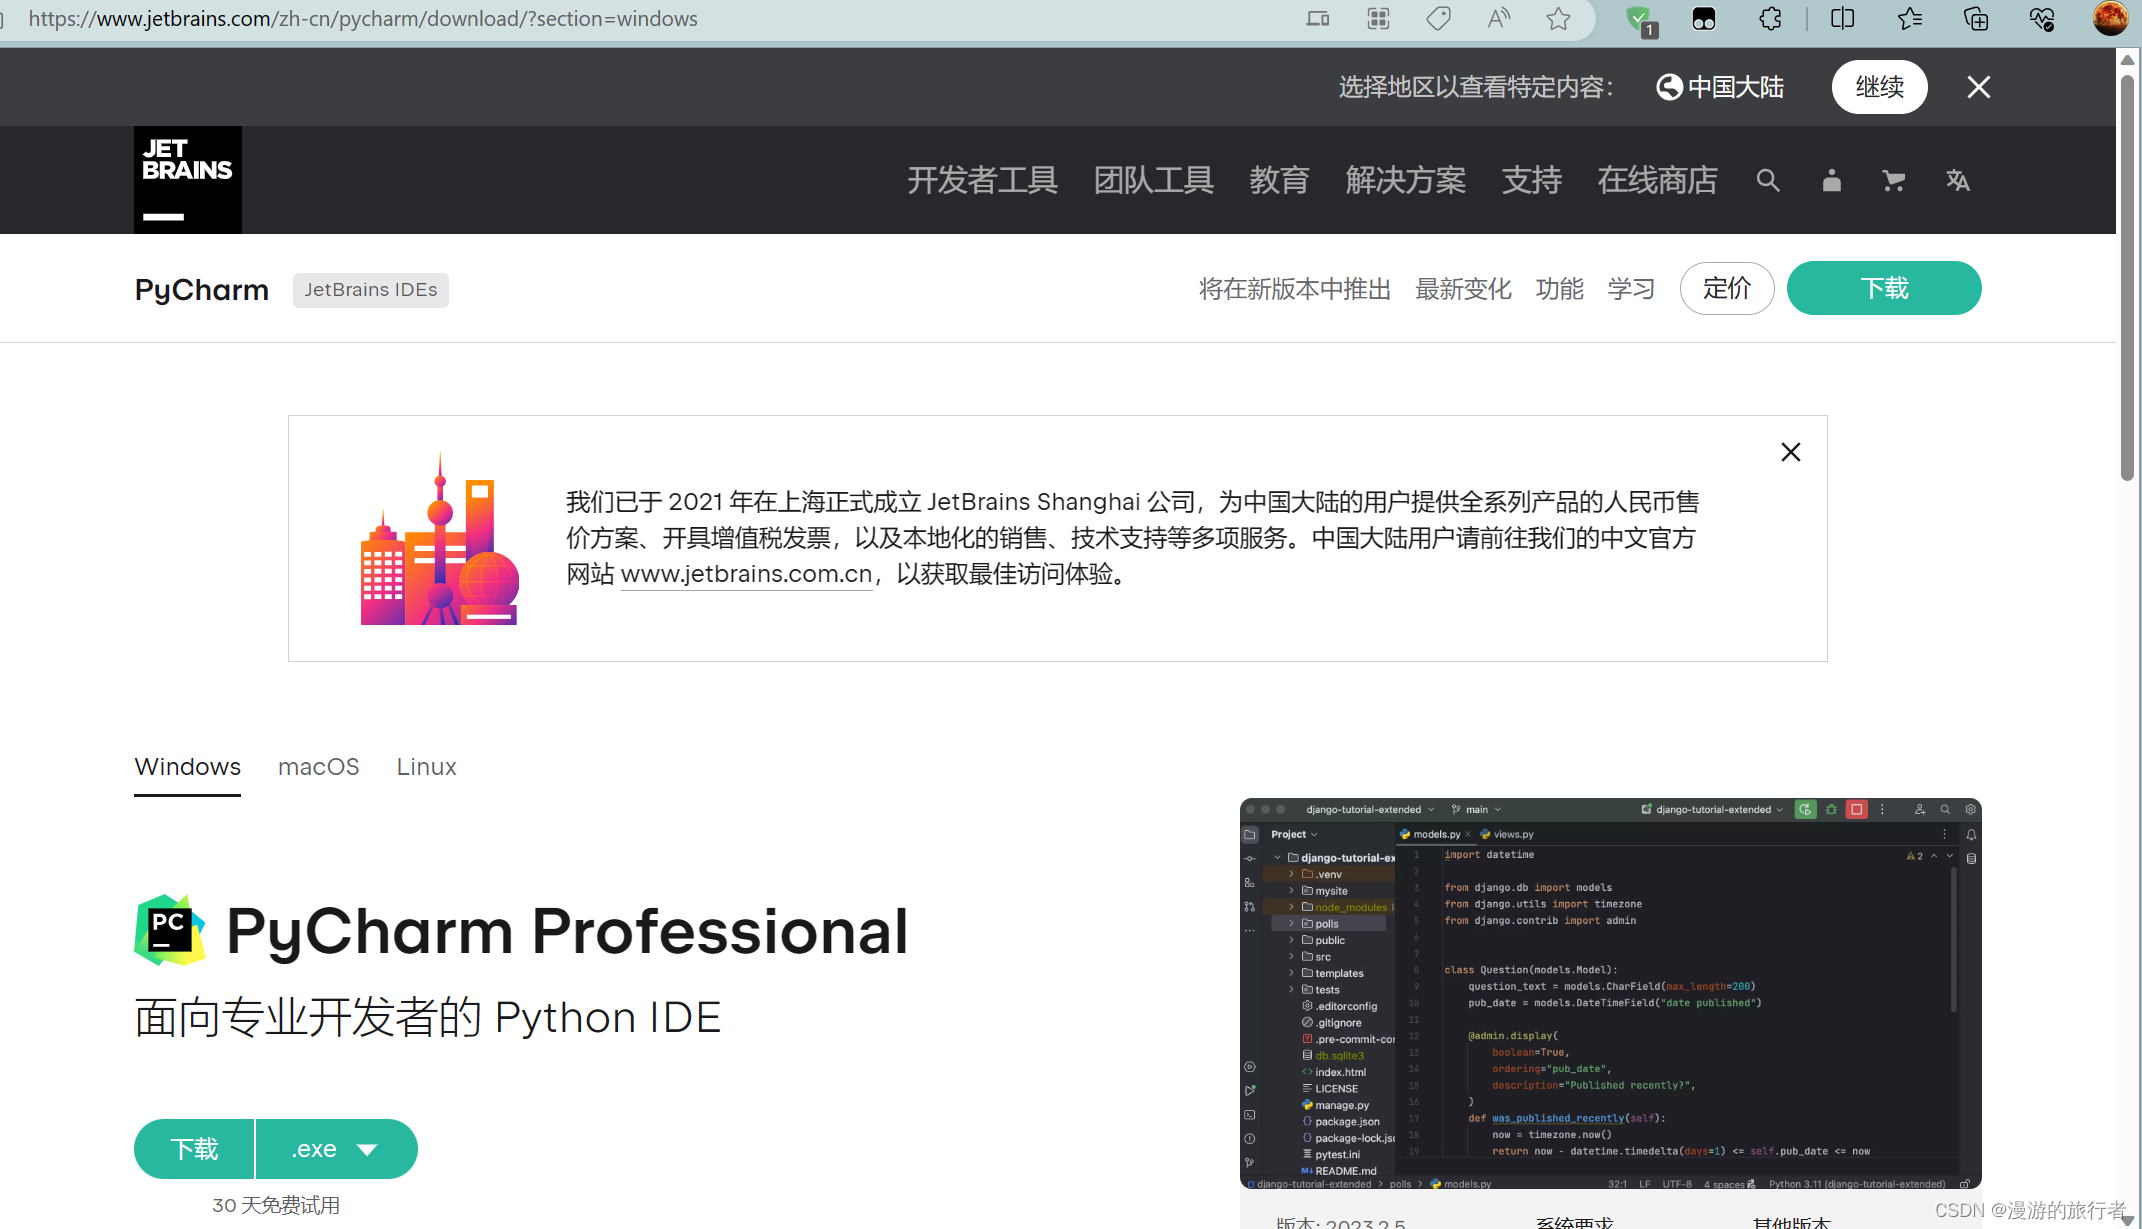Viewport: 2142px width, 1229px height.
Task: Open the www.jetbrains.com.cn link
Action: click(746, 575)
